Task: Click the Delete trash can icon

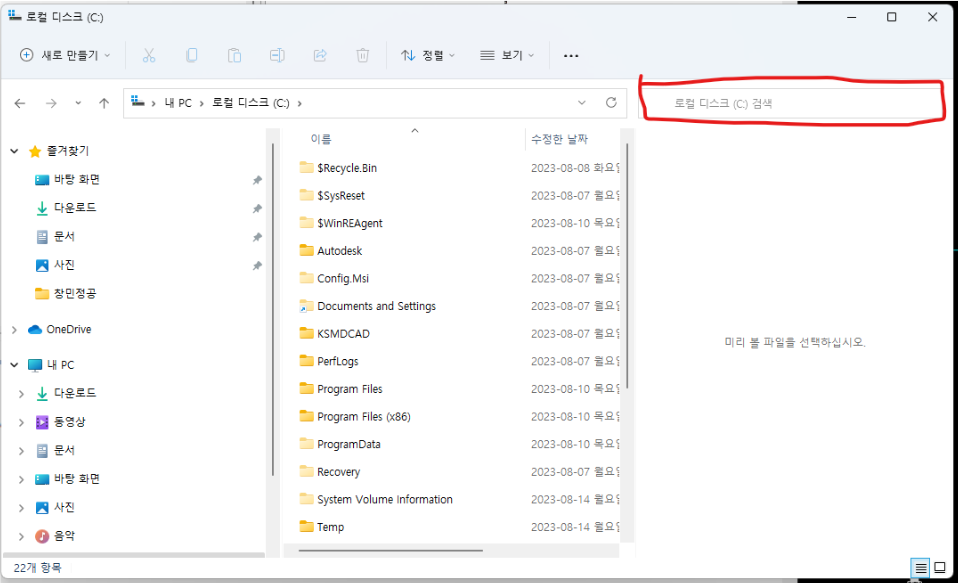Action: (x=362, y=56)
